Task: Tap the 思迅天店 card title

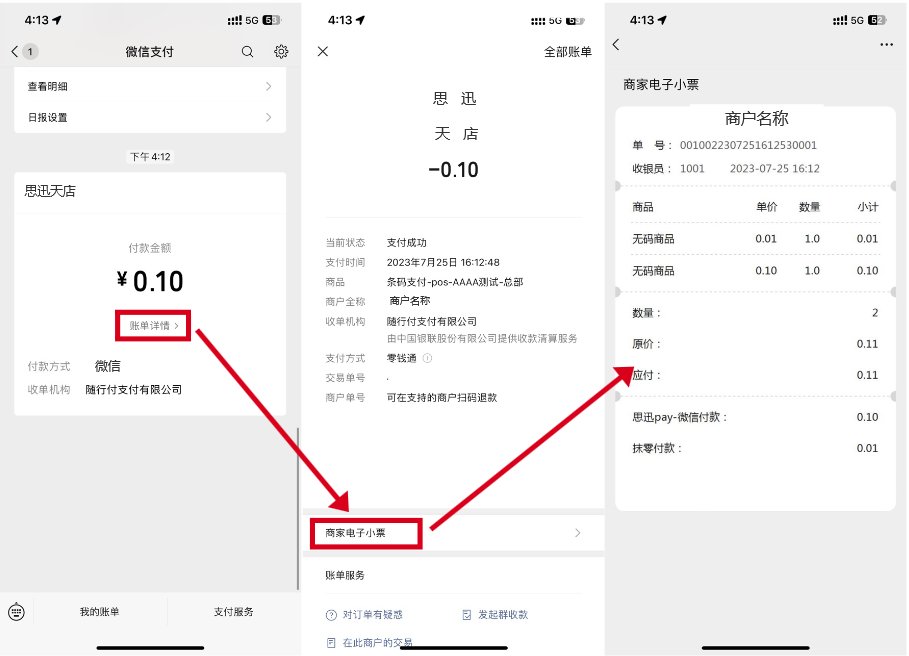Action: (50, 191)
